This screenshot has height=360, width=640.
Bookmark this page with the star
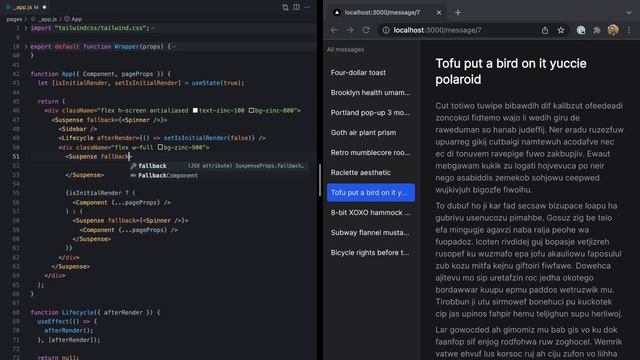click(561, 30)
